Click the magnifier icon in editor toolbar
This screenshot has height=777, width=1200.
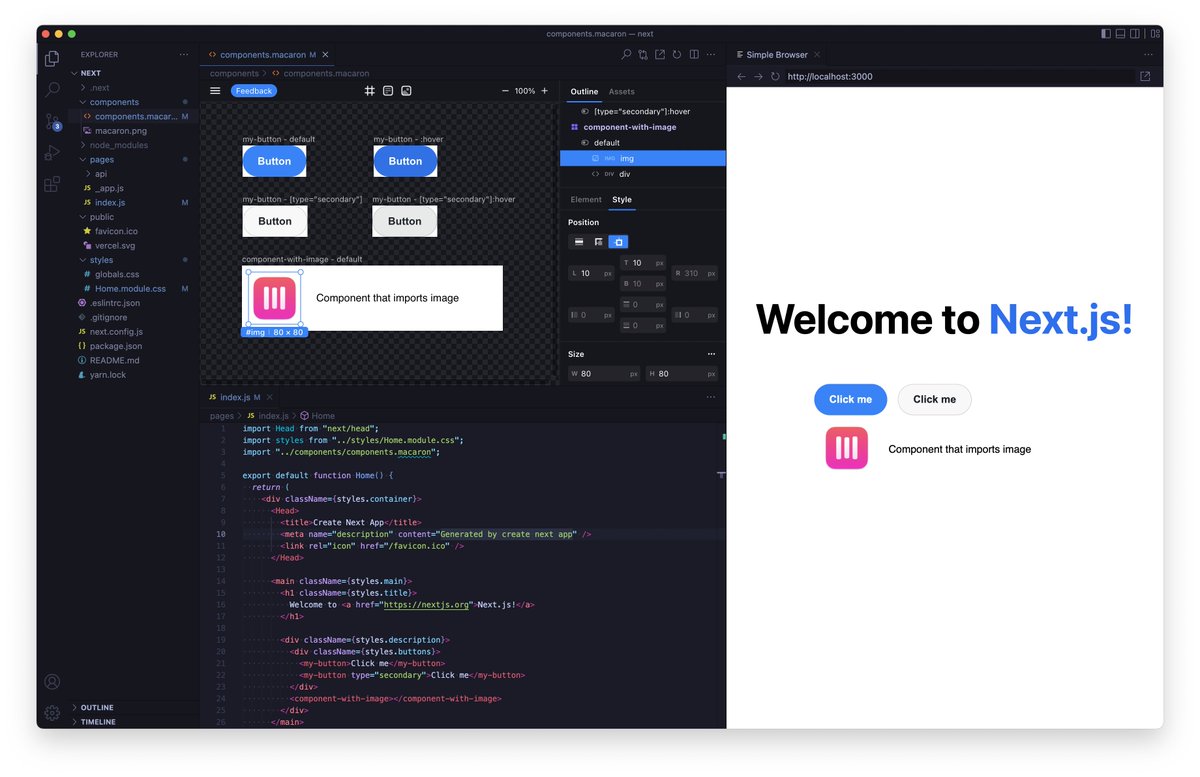click(x=626, y=55)
